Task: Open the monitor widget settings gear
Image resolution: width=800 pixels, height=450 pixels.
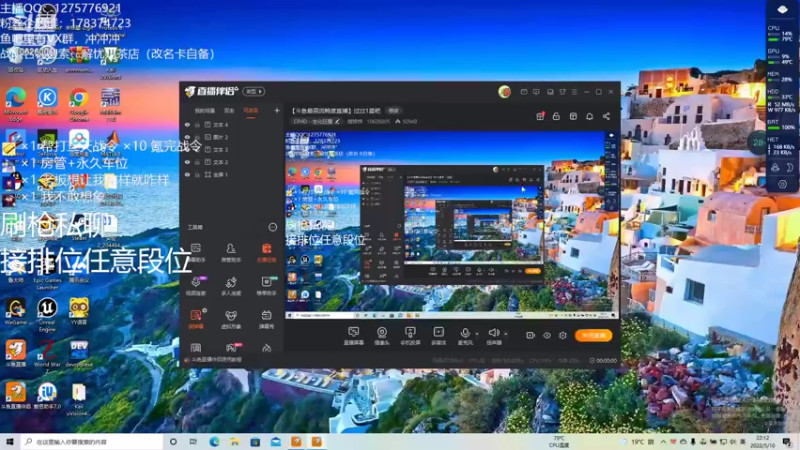Action: (x=782, y=184)
